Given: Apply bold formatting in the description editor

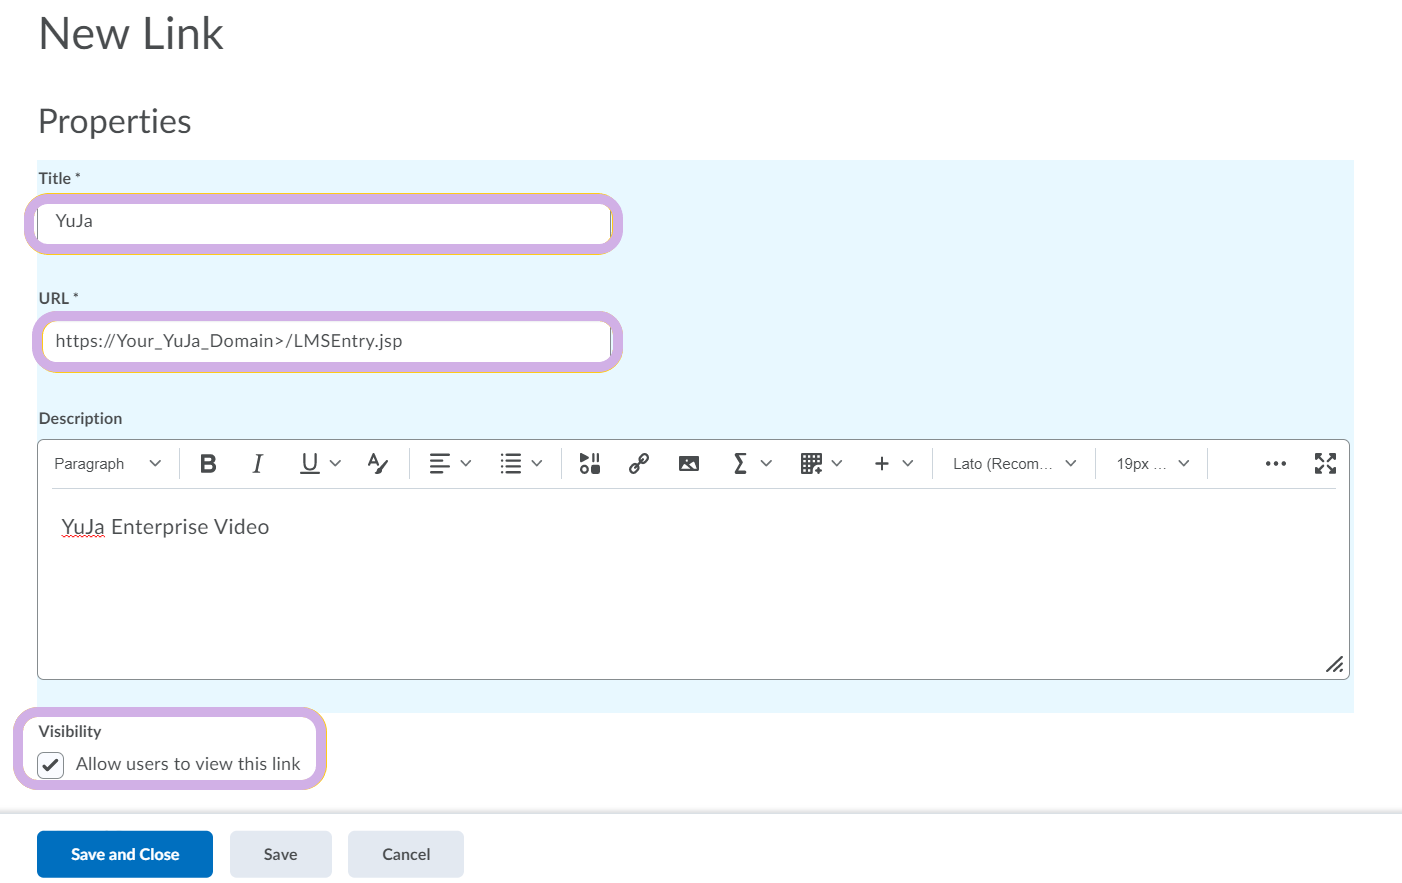Looking at the screenshot, I should click(208, 464).
